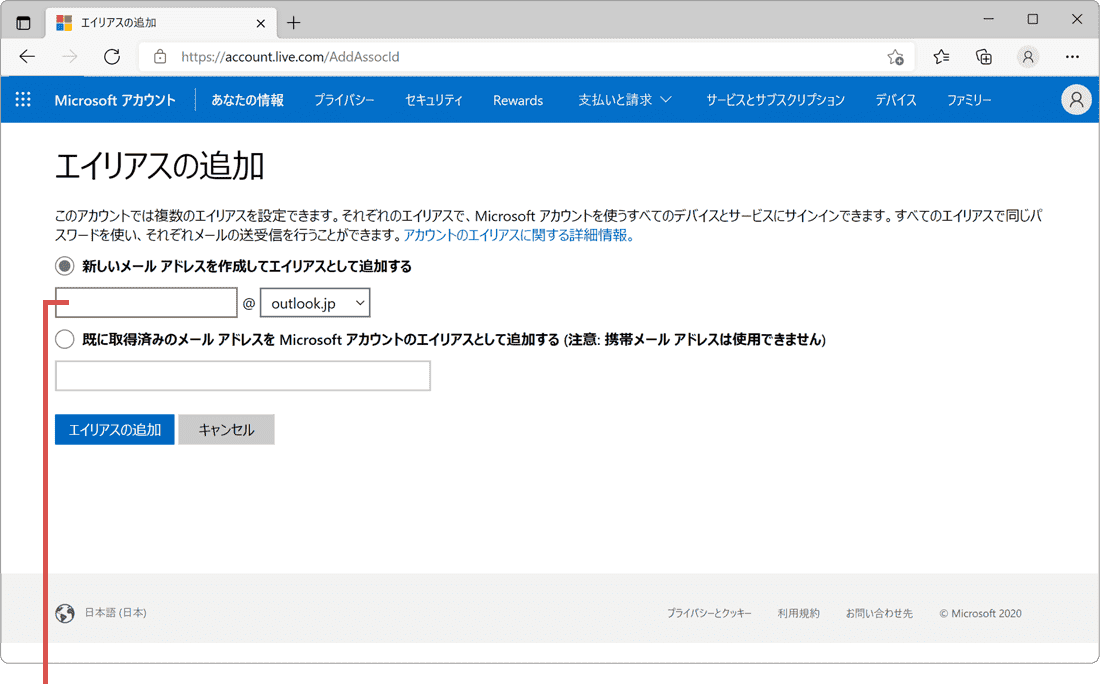
Task: Open the browser settings ellipsis menu
Action: [1072, 57]
